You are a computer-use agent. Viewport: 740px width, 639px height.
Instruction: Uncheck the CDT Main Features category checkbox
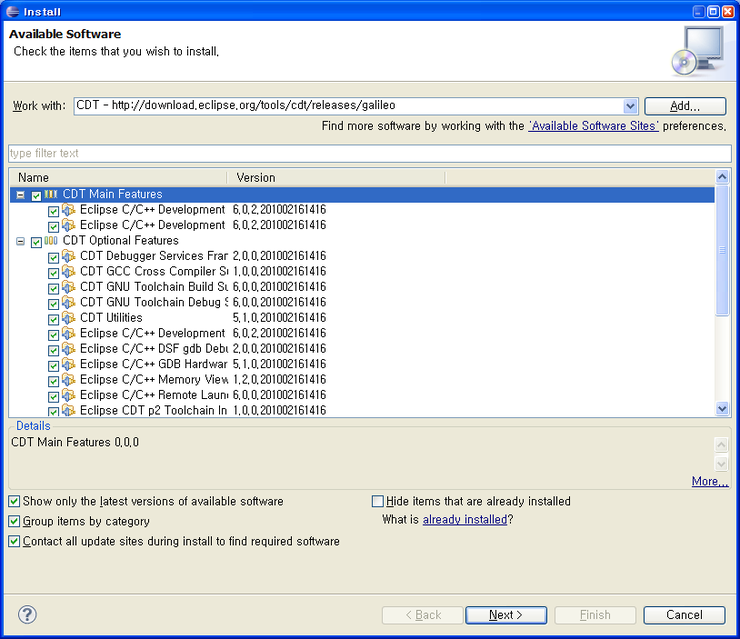click(x=36, y=195)
